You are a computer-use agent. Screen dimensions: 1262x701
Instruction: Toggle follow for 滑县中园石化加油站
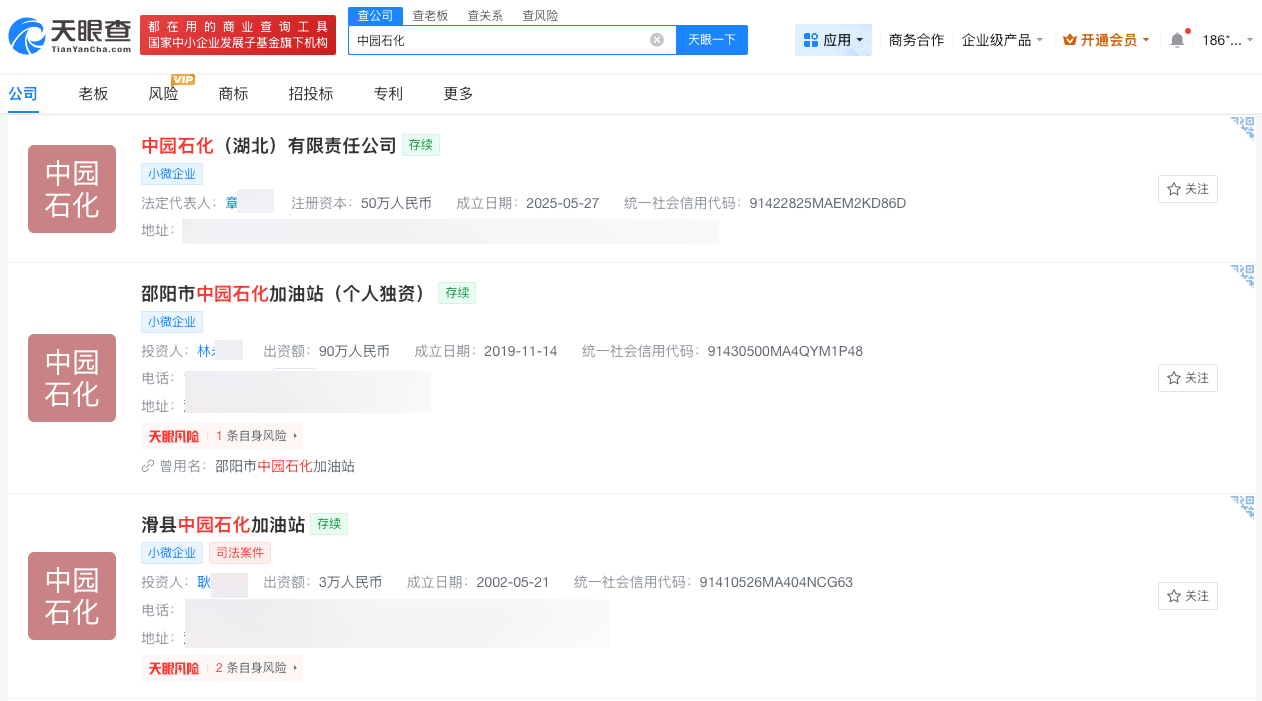[1187, 595]
